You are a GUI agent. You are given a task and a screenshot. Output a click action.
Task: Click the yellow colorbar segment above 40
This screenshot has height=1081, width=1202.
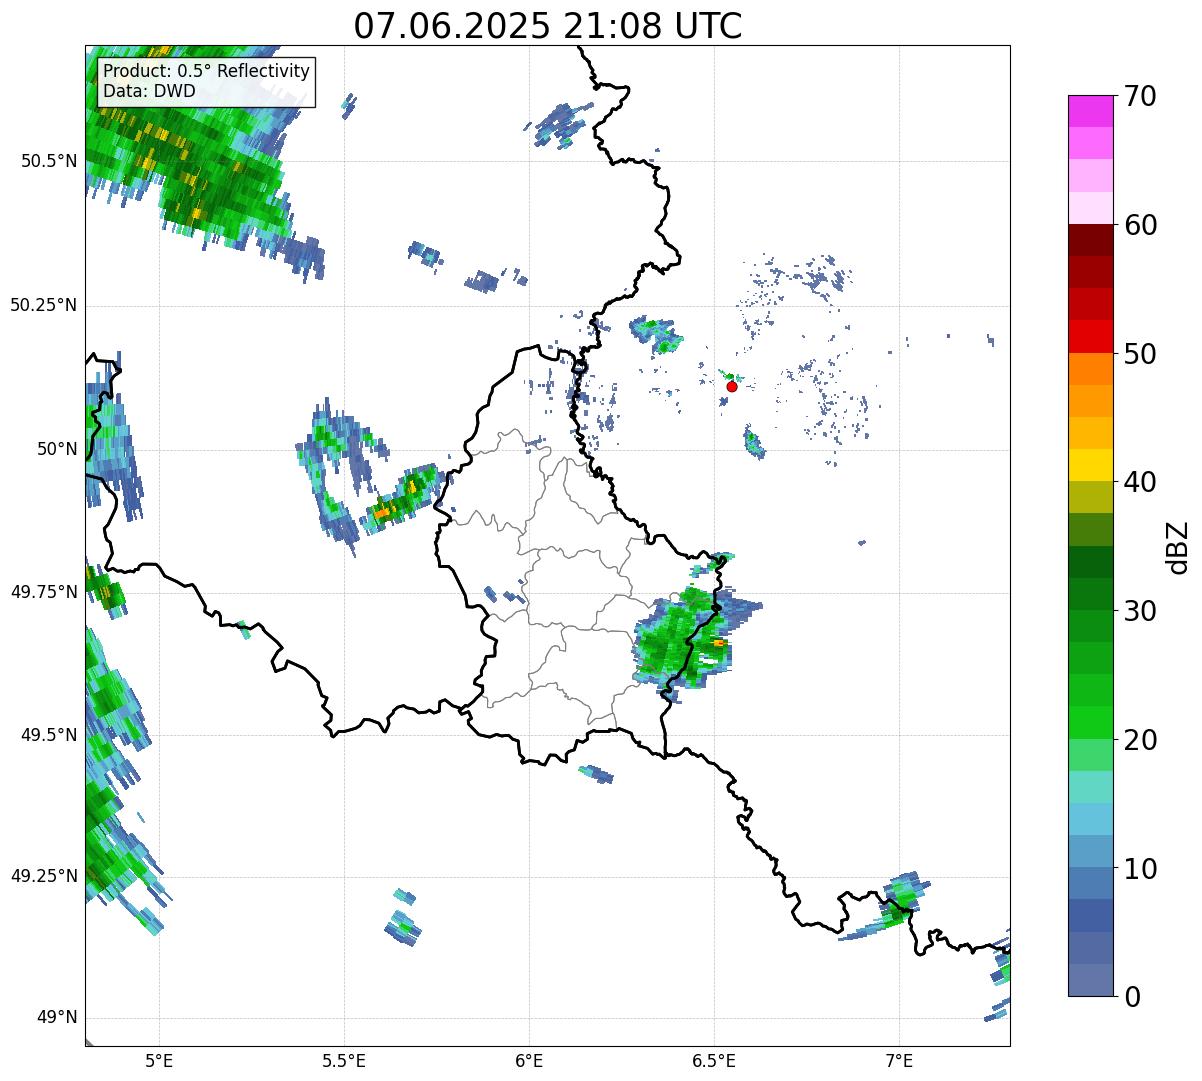1091,465
